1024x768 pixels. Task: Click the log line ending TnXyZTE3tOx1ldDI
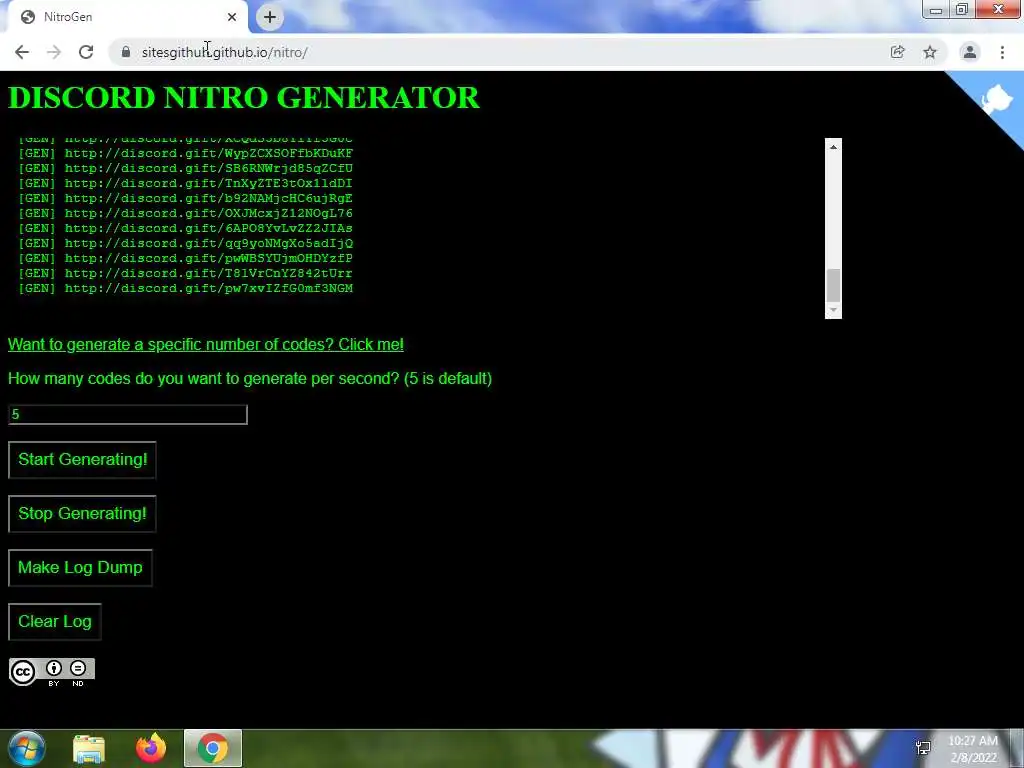186,184
